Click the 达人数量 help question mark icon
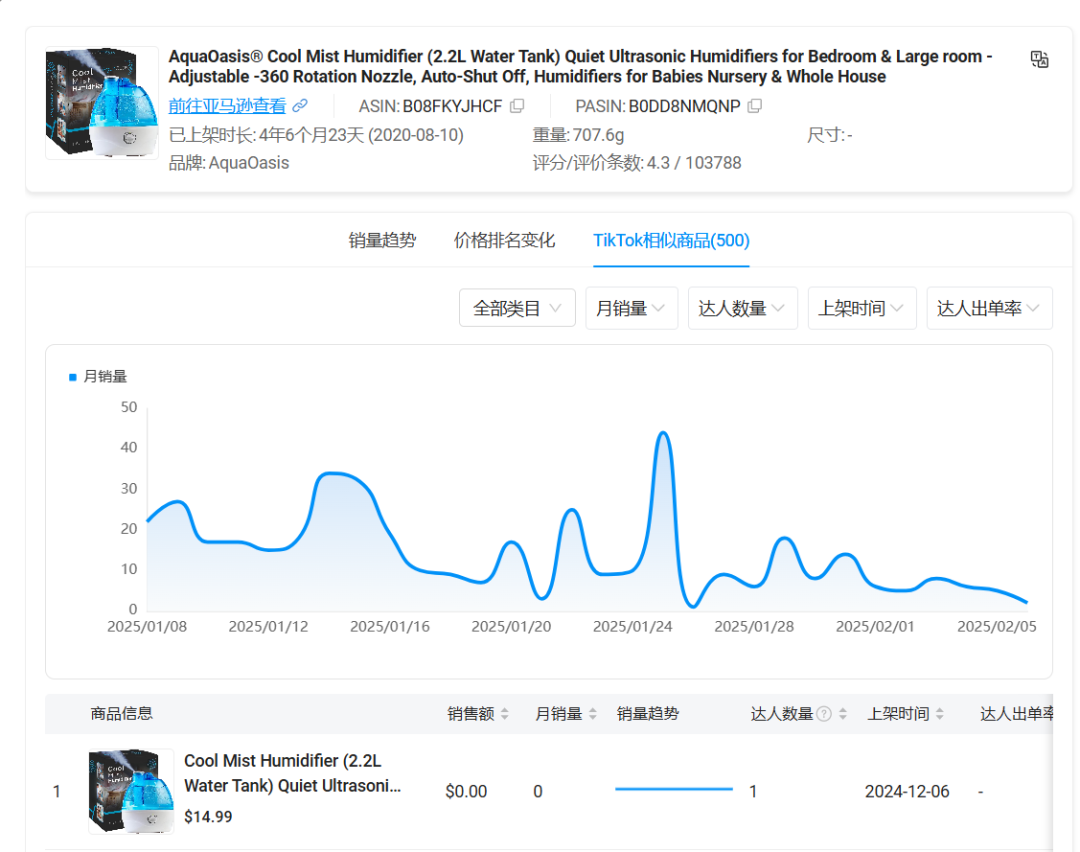1080x852 pixels. click(824, 714)
